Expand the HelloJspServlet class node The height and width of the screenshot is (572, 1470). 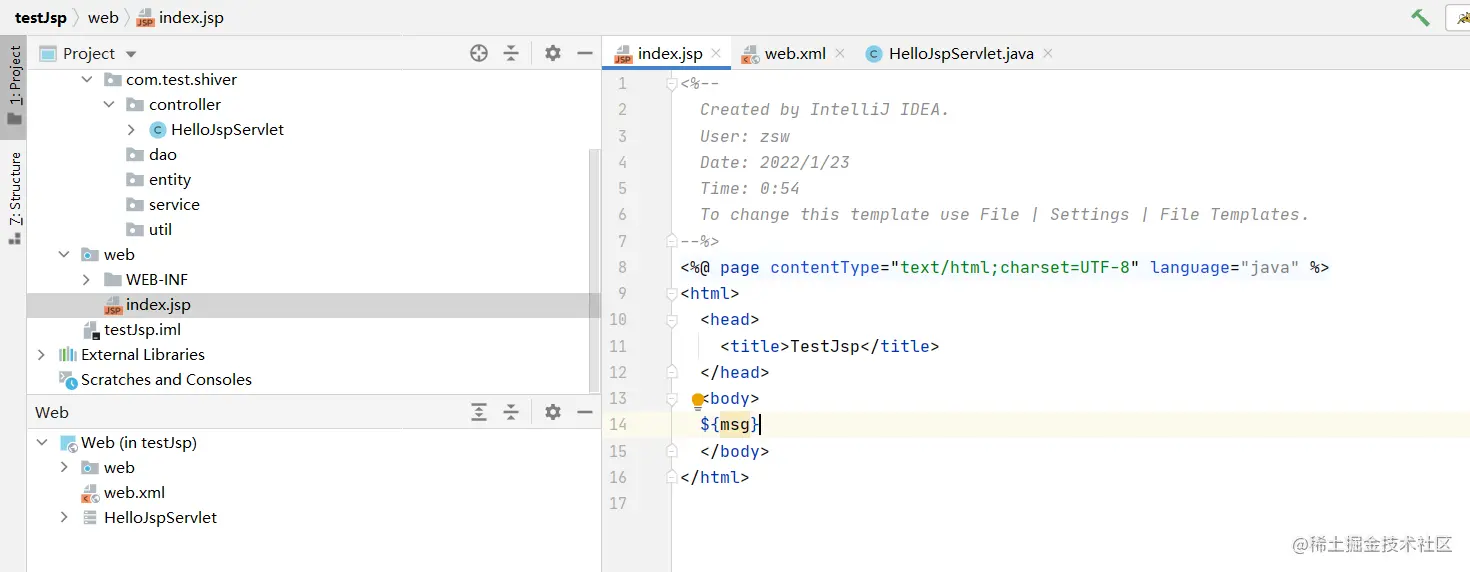pyautogui.click(x=131, y=129)
